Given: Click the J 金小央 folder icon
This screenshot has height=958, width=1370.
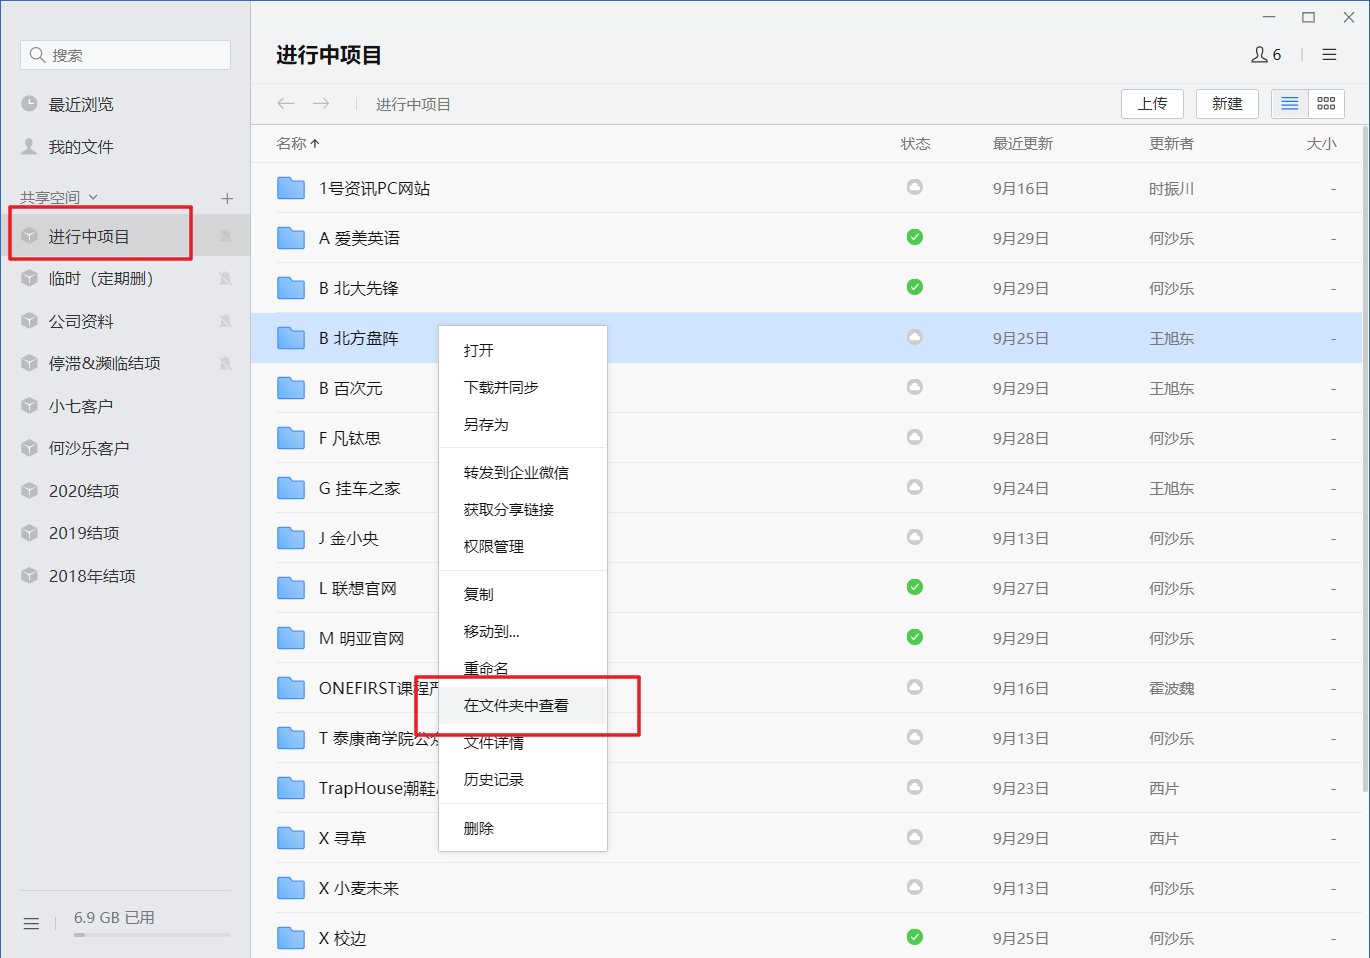Looking at the screenshot, I should click(x=291, y=538).
